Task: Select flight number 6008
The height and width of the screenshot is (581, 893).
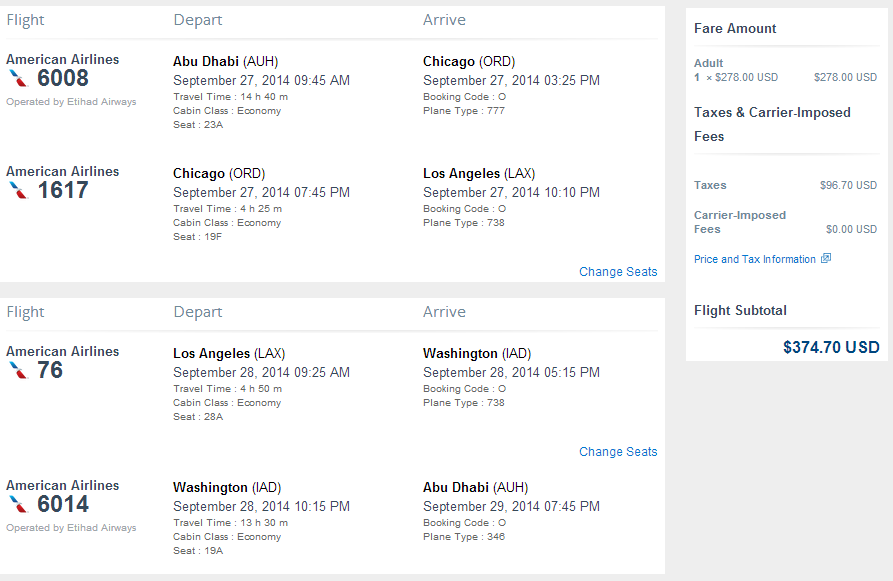Action: (63, 78)
